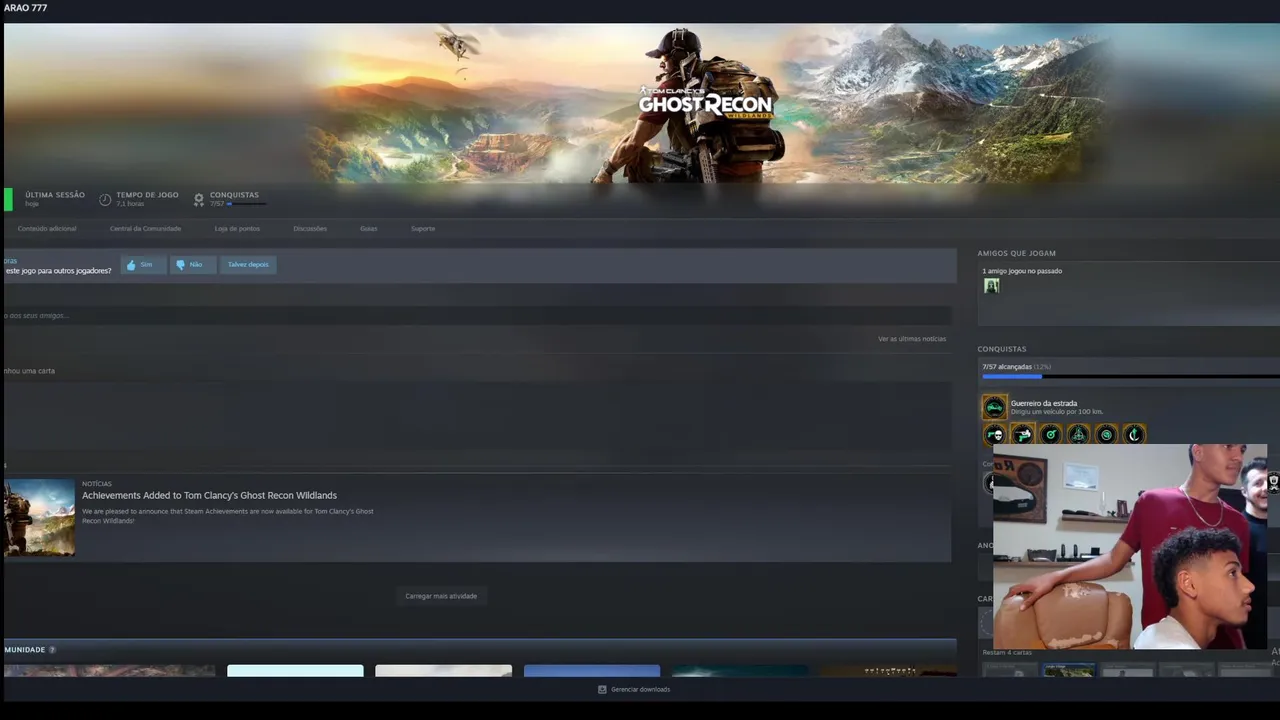Image resolution: width=1280 pixels, height=720 pixels.
Task: Click the thumbs-down icon on Não
Action: [180, 265]
